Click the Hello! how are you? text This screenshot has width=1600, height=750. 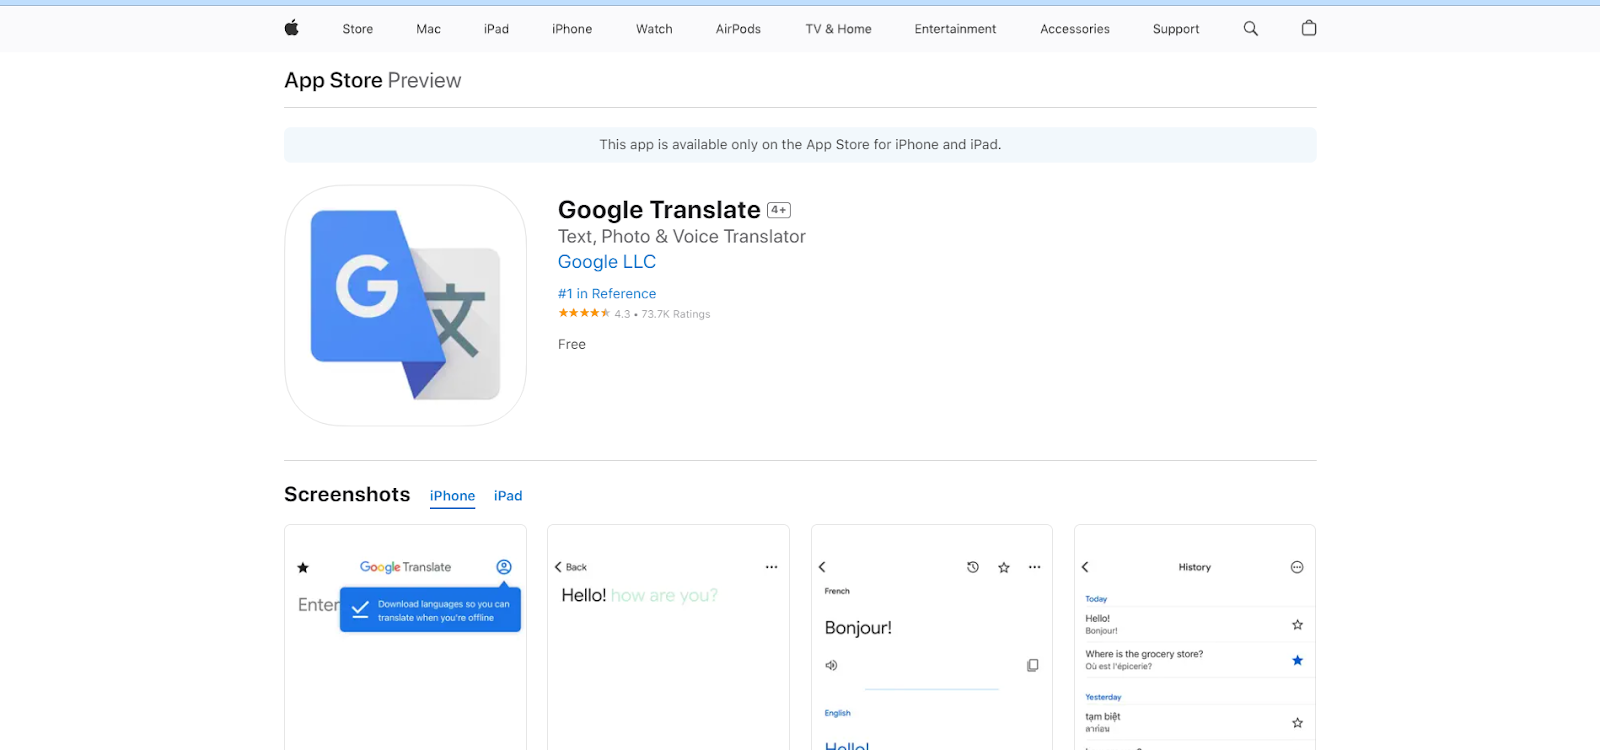[640, 596]
